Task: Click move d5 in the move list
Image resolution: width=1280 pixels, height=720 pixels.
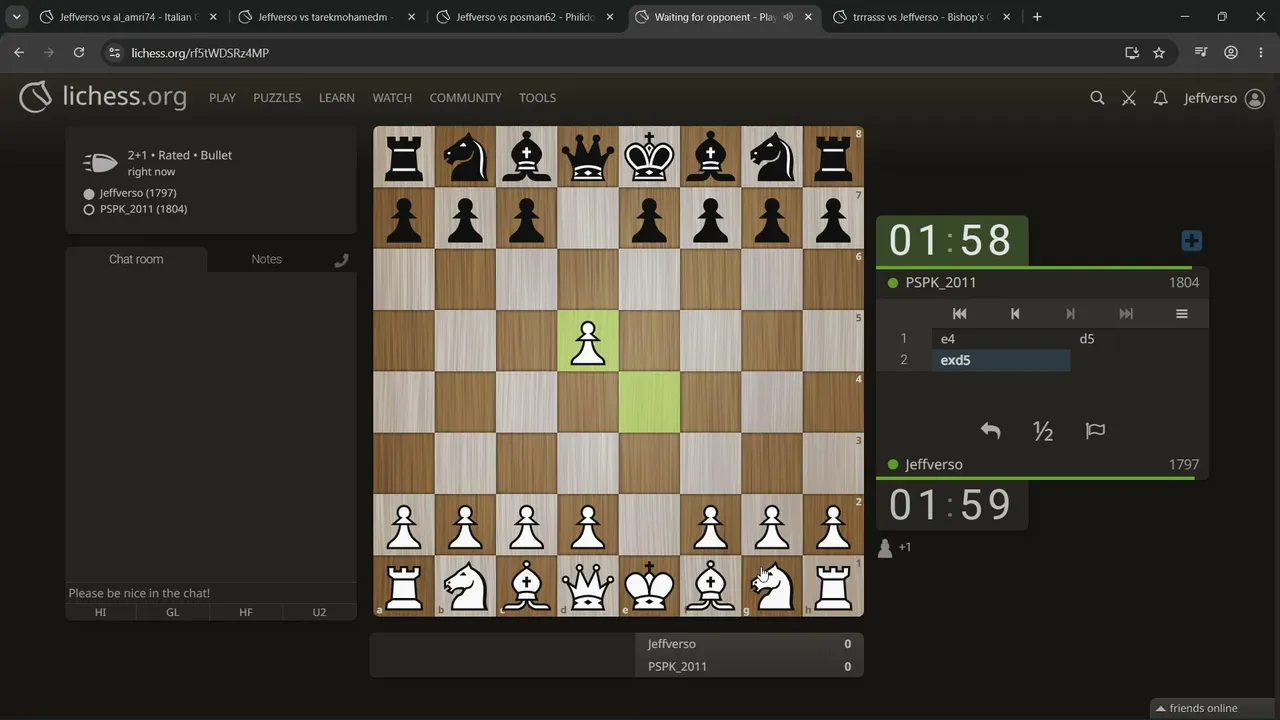Action: (1139, 339)
